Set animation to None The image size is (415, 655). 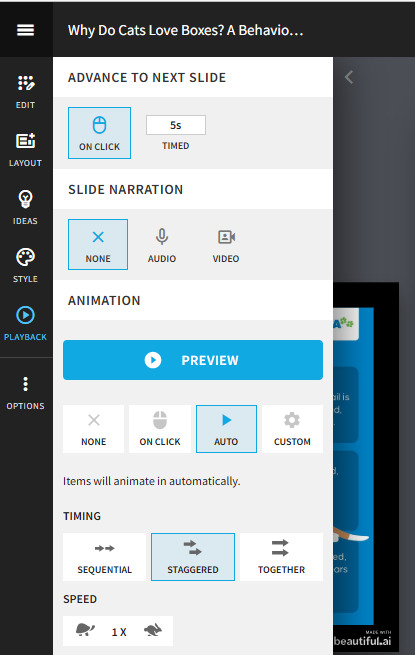coord(94,429)
